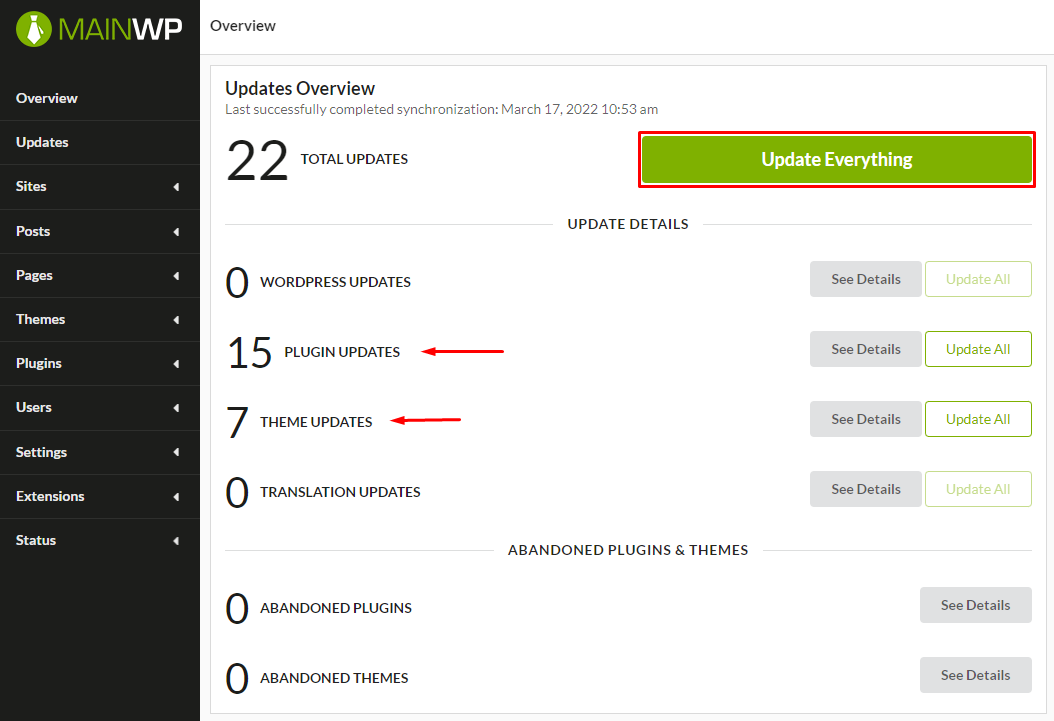Image resolution: width=1054 pixels, height=721 pixels.
Task: Expand the Settings submenu arrow
Action: coord(176,452)
